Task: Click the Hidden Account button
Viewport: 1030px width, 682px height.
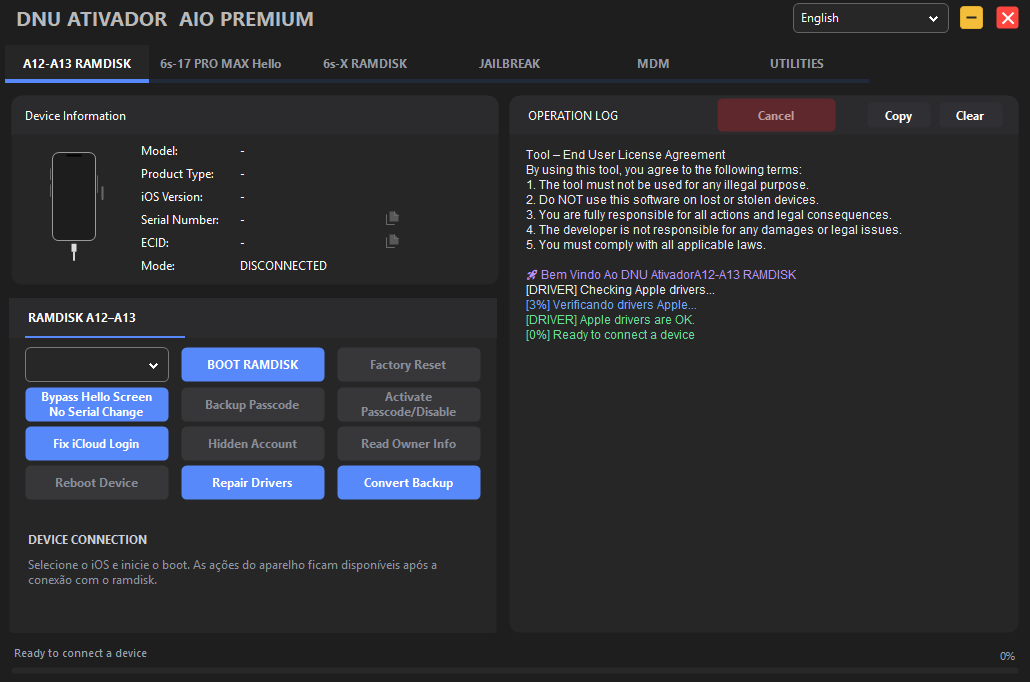Action: pos(253,443)
